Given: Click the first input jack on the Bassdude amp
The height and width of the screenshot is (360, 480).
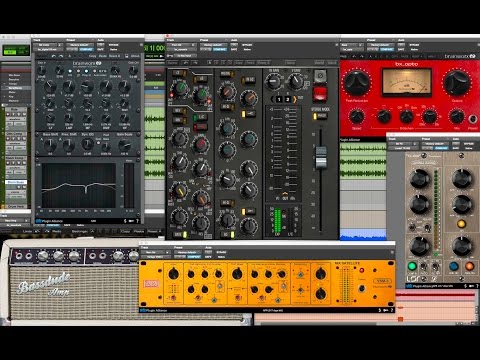Looking at the screenshot, I should click(19, 256).
